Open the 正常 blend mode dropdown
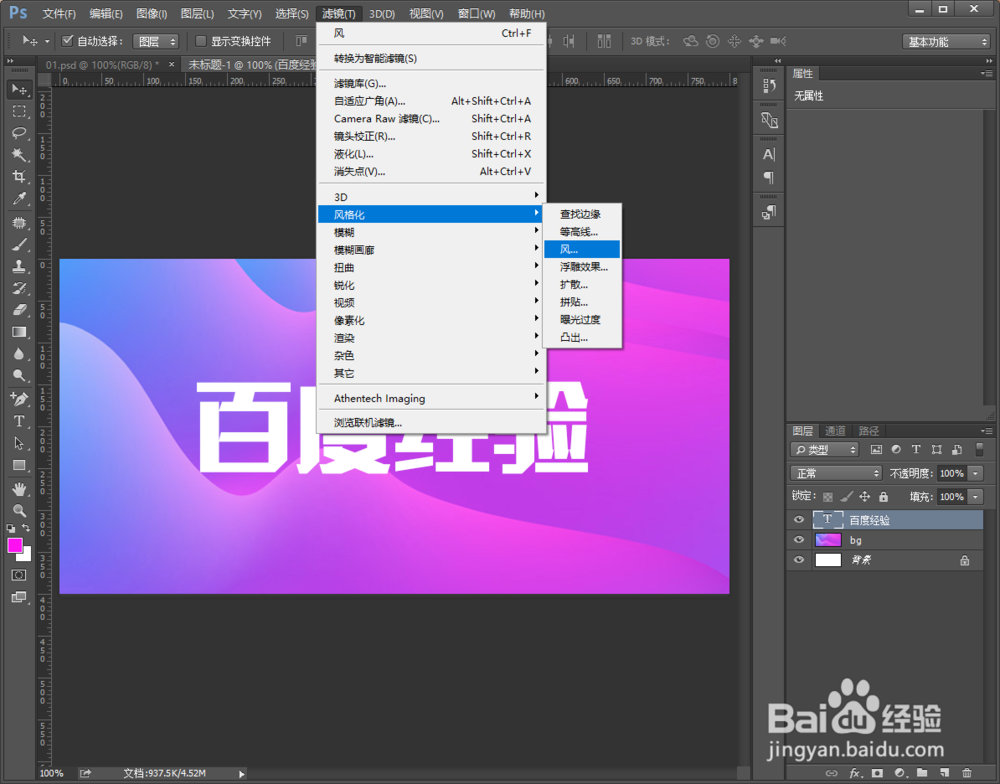Screen dimensions: 1000x784 [x=836, y=473]
